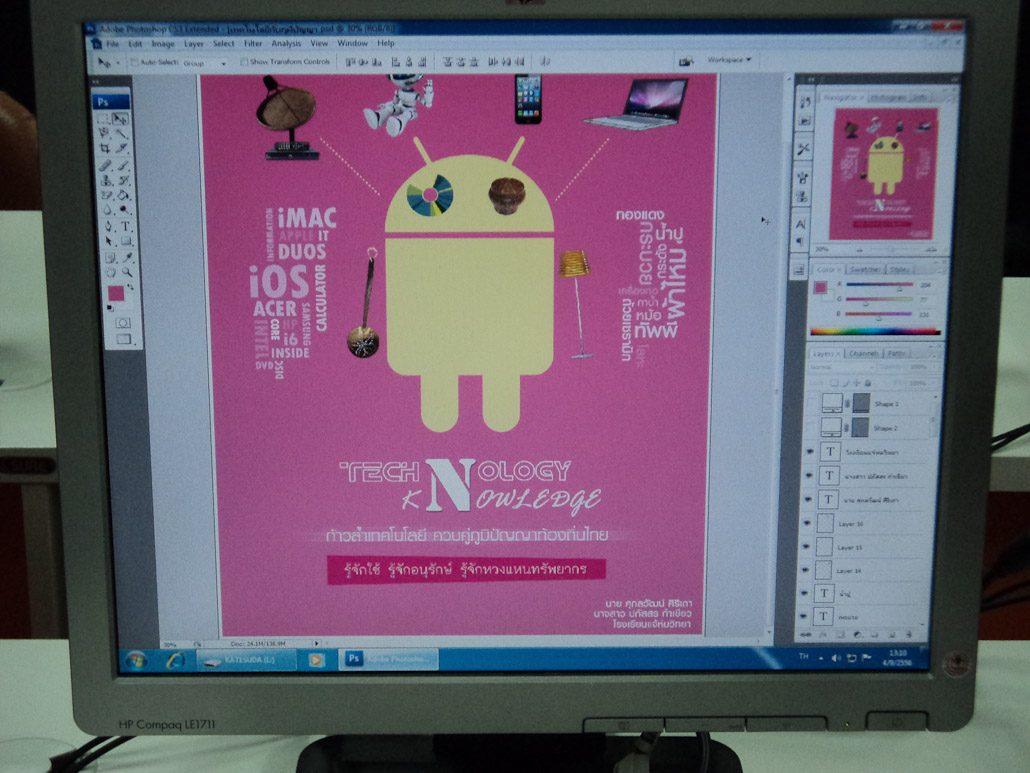Image resolution: width=1030 pixels, height=773 pixels.
Task: Open the File menu
Action: coord(113,44)
